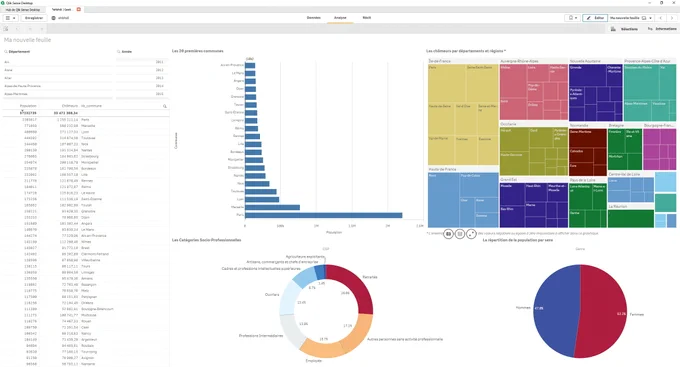Click Les Catégories Socio-Professionnelles title

[206, 240]
